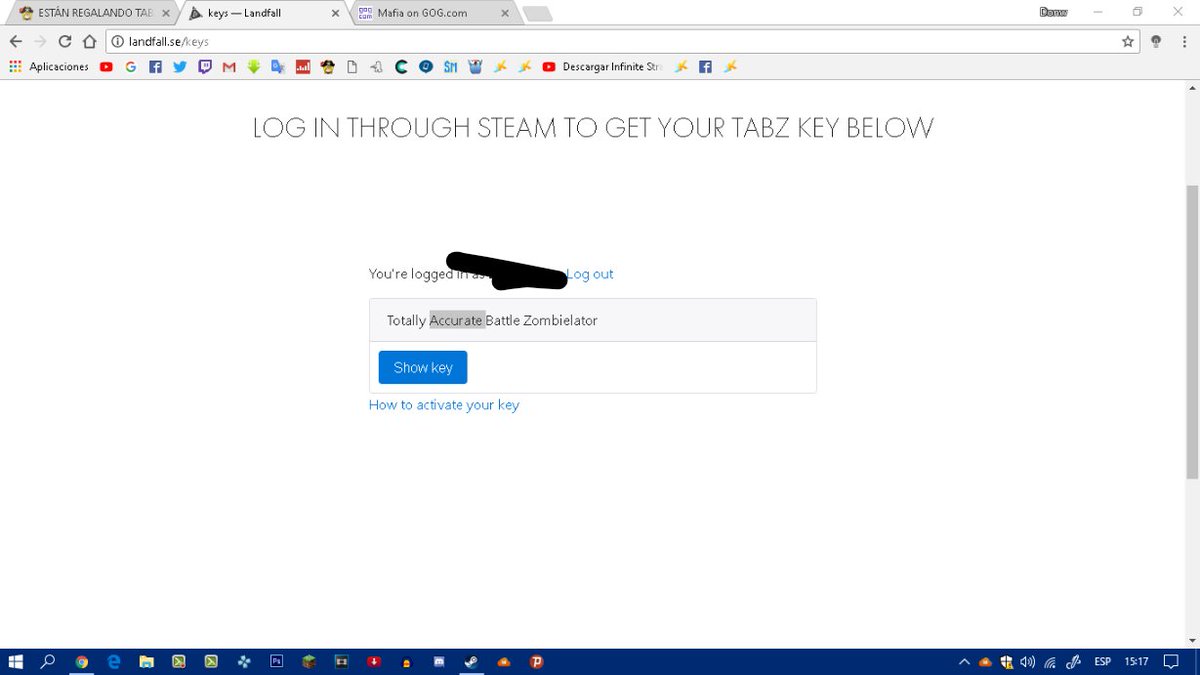The image size is (1200, 675).
Task: Switch to the Mafia on GOG.com tab
Action: (x=430, y=13)
